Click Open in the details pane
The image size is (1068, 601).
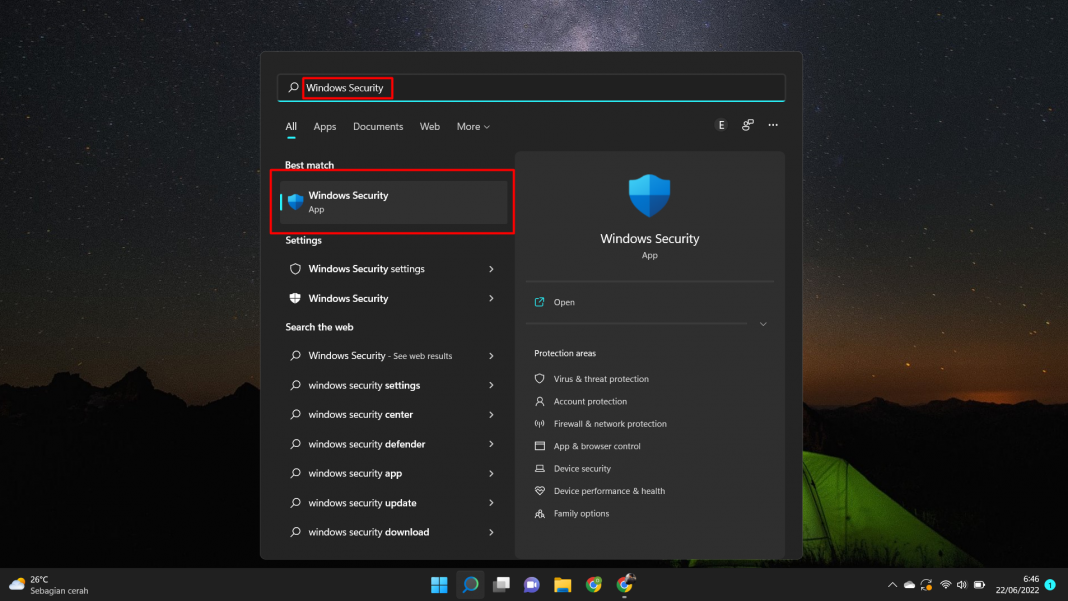pyautogui.click(x=564, y=302)
